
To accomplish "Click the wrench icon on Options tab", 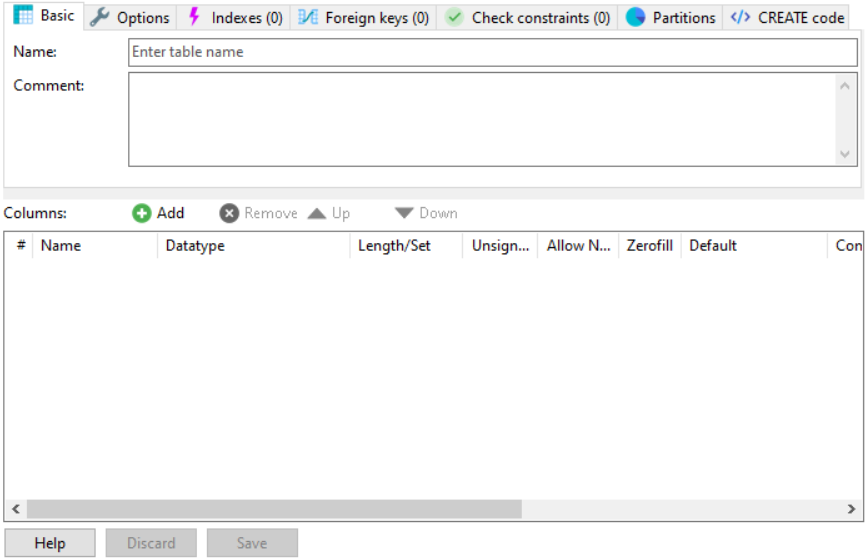I will coord(99,18).
